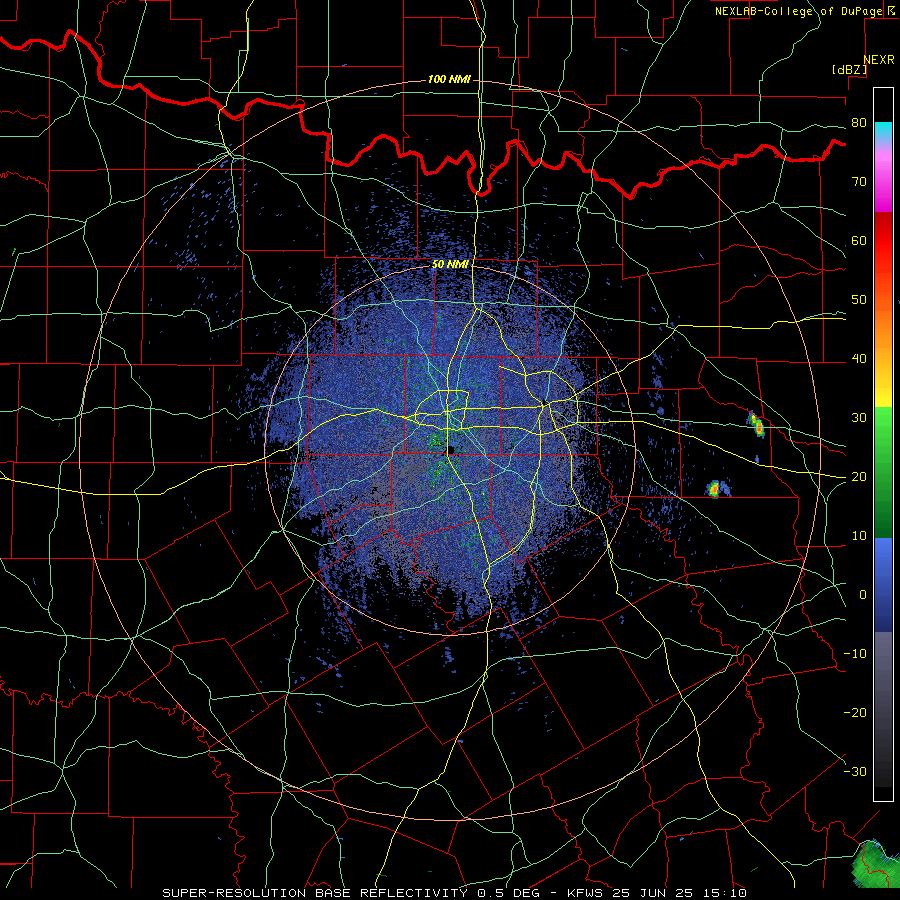Click the [dBZ] unit label
This screenshot has height=900, width=900.
849,69
